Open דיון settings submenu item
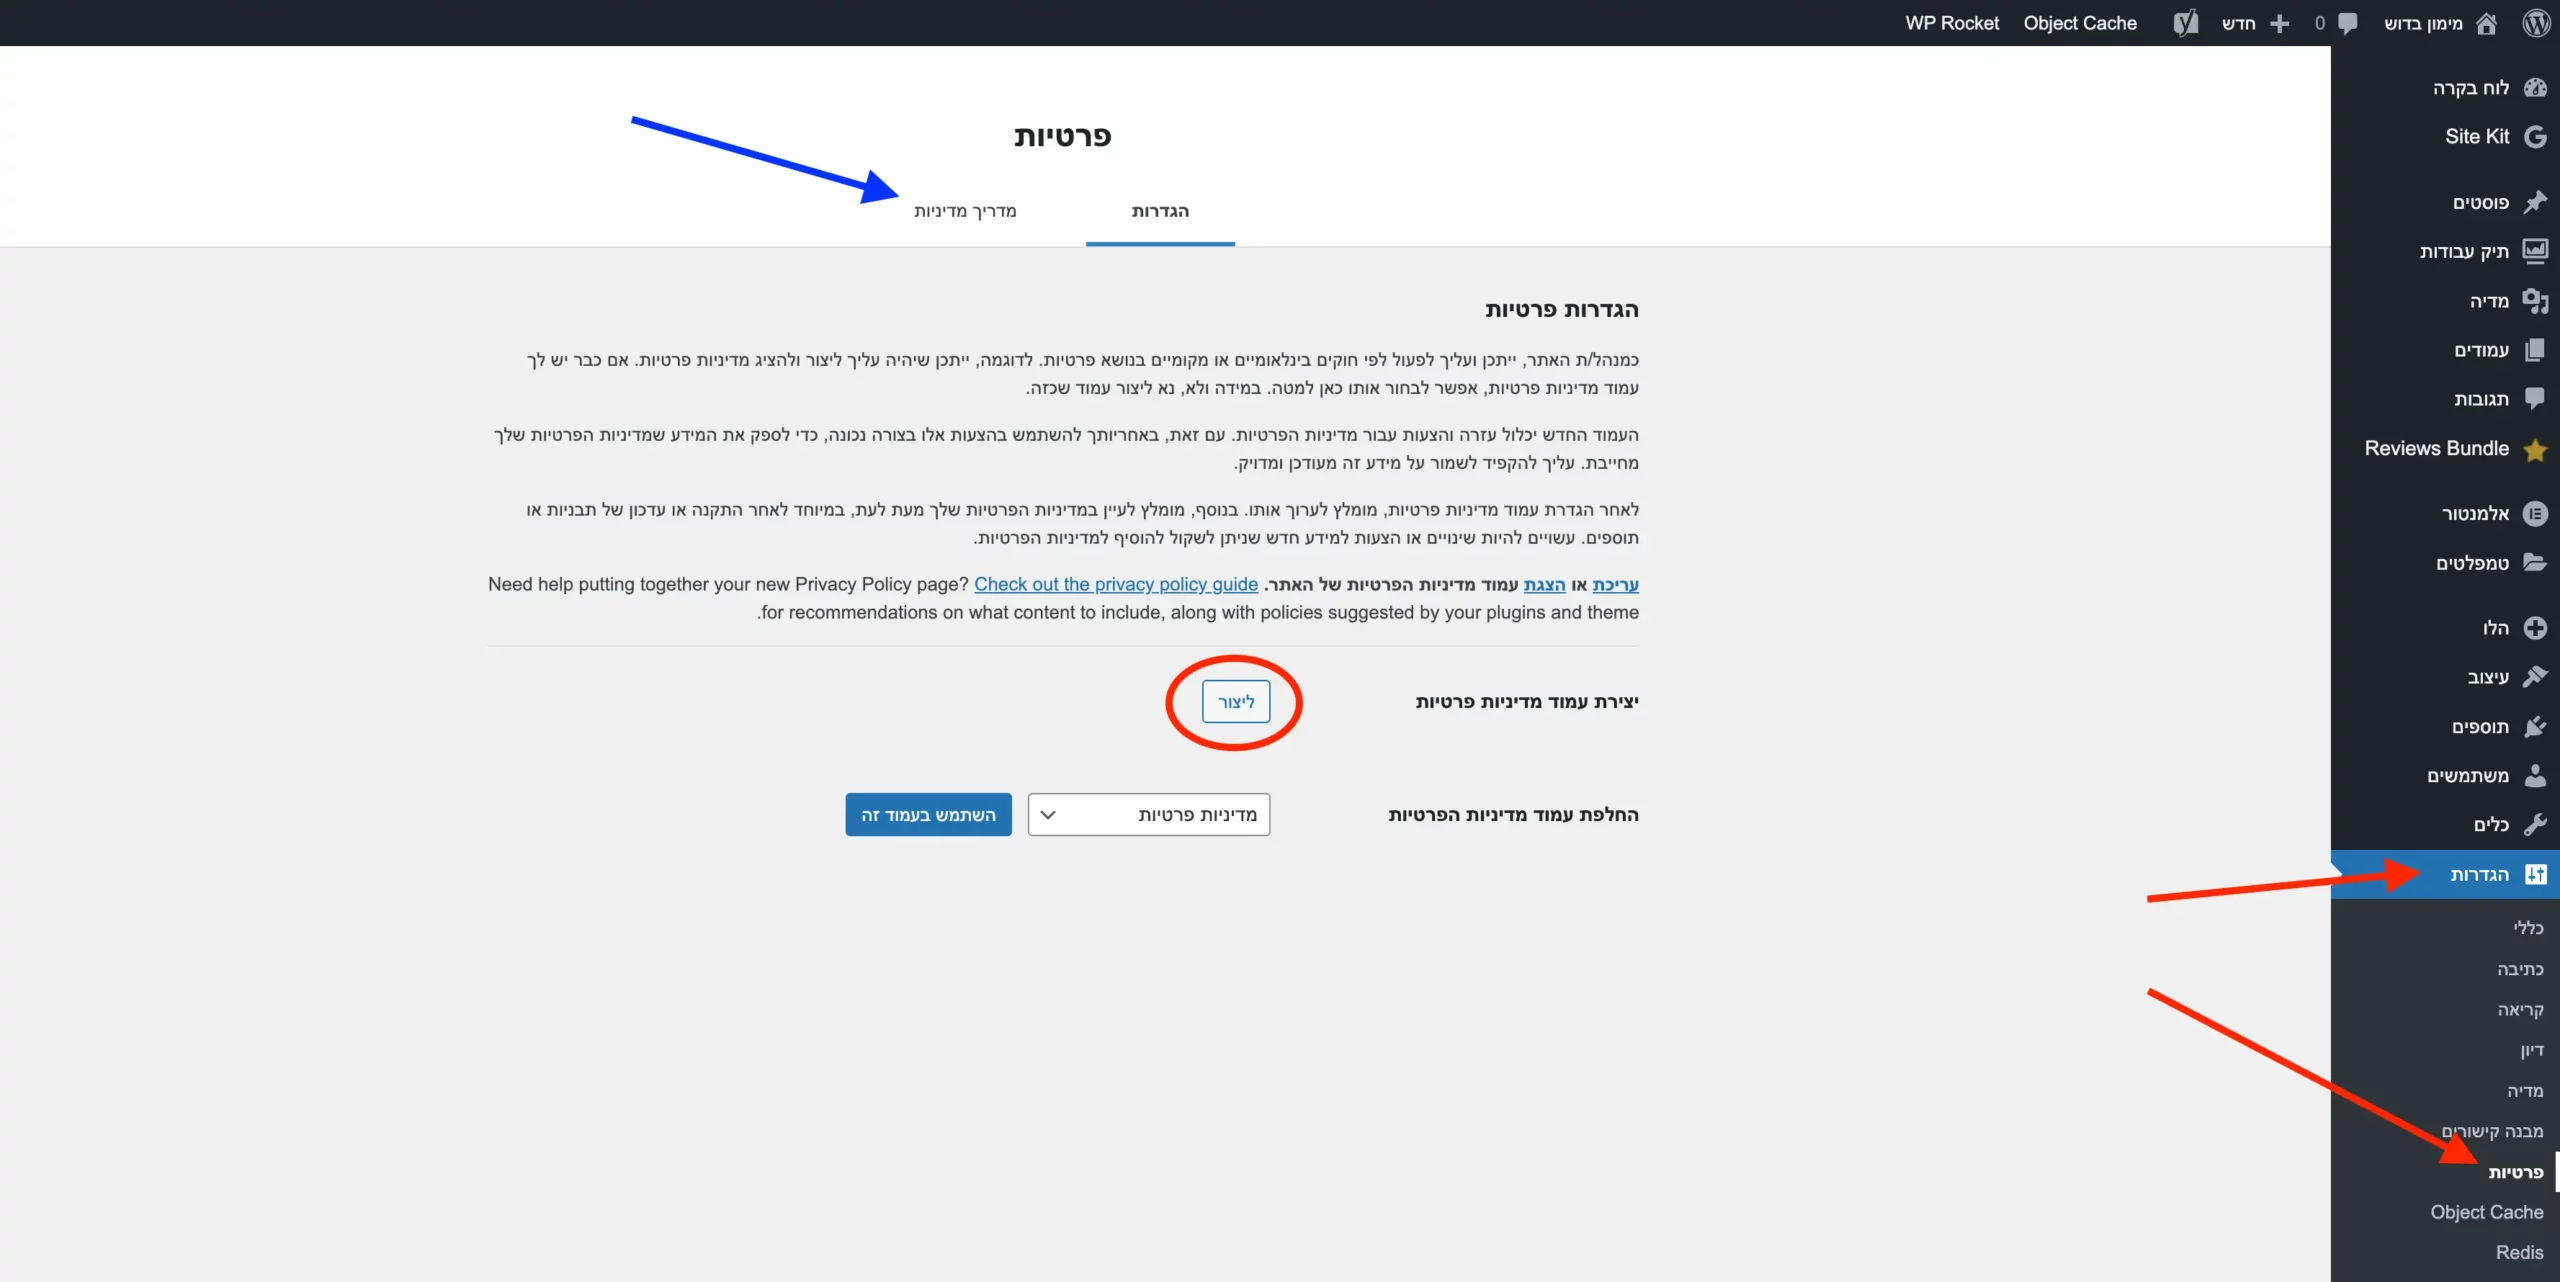Screen dimensions: 2560x1282 point(2532,1050)
